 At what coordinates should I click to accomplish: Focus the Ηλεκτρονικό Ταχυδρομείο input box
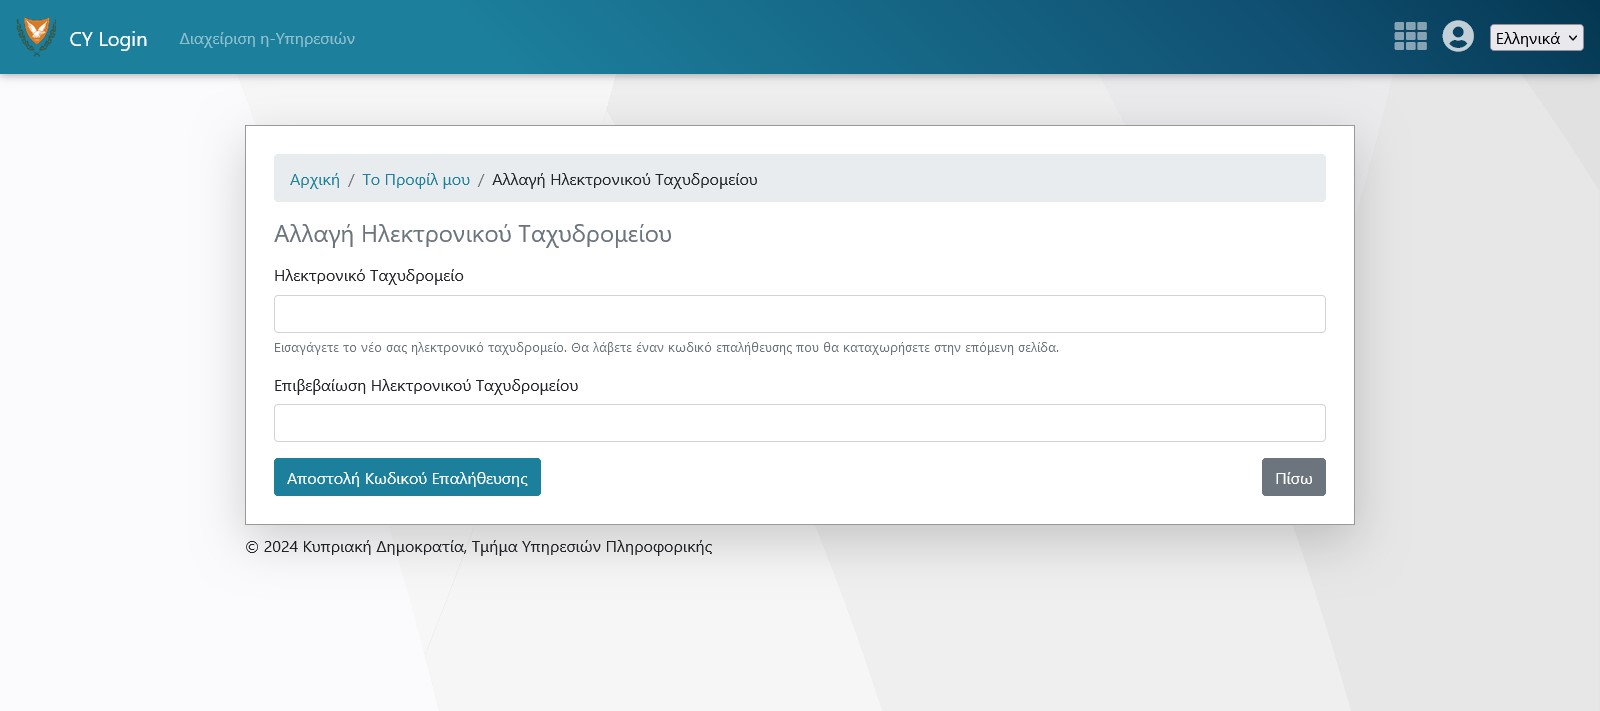coord(799,314)
